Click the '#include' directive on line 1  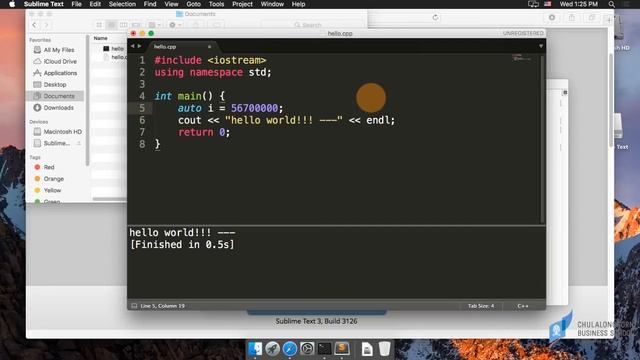click(178, 60)
